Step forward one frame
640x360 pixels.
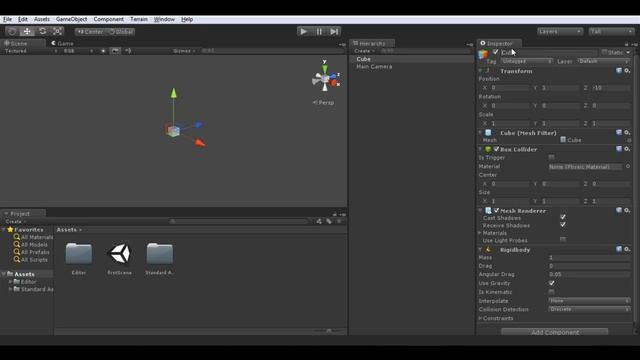[x=334, y=31]
